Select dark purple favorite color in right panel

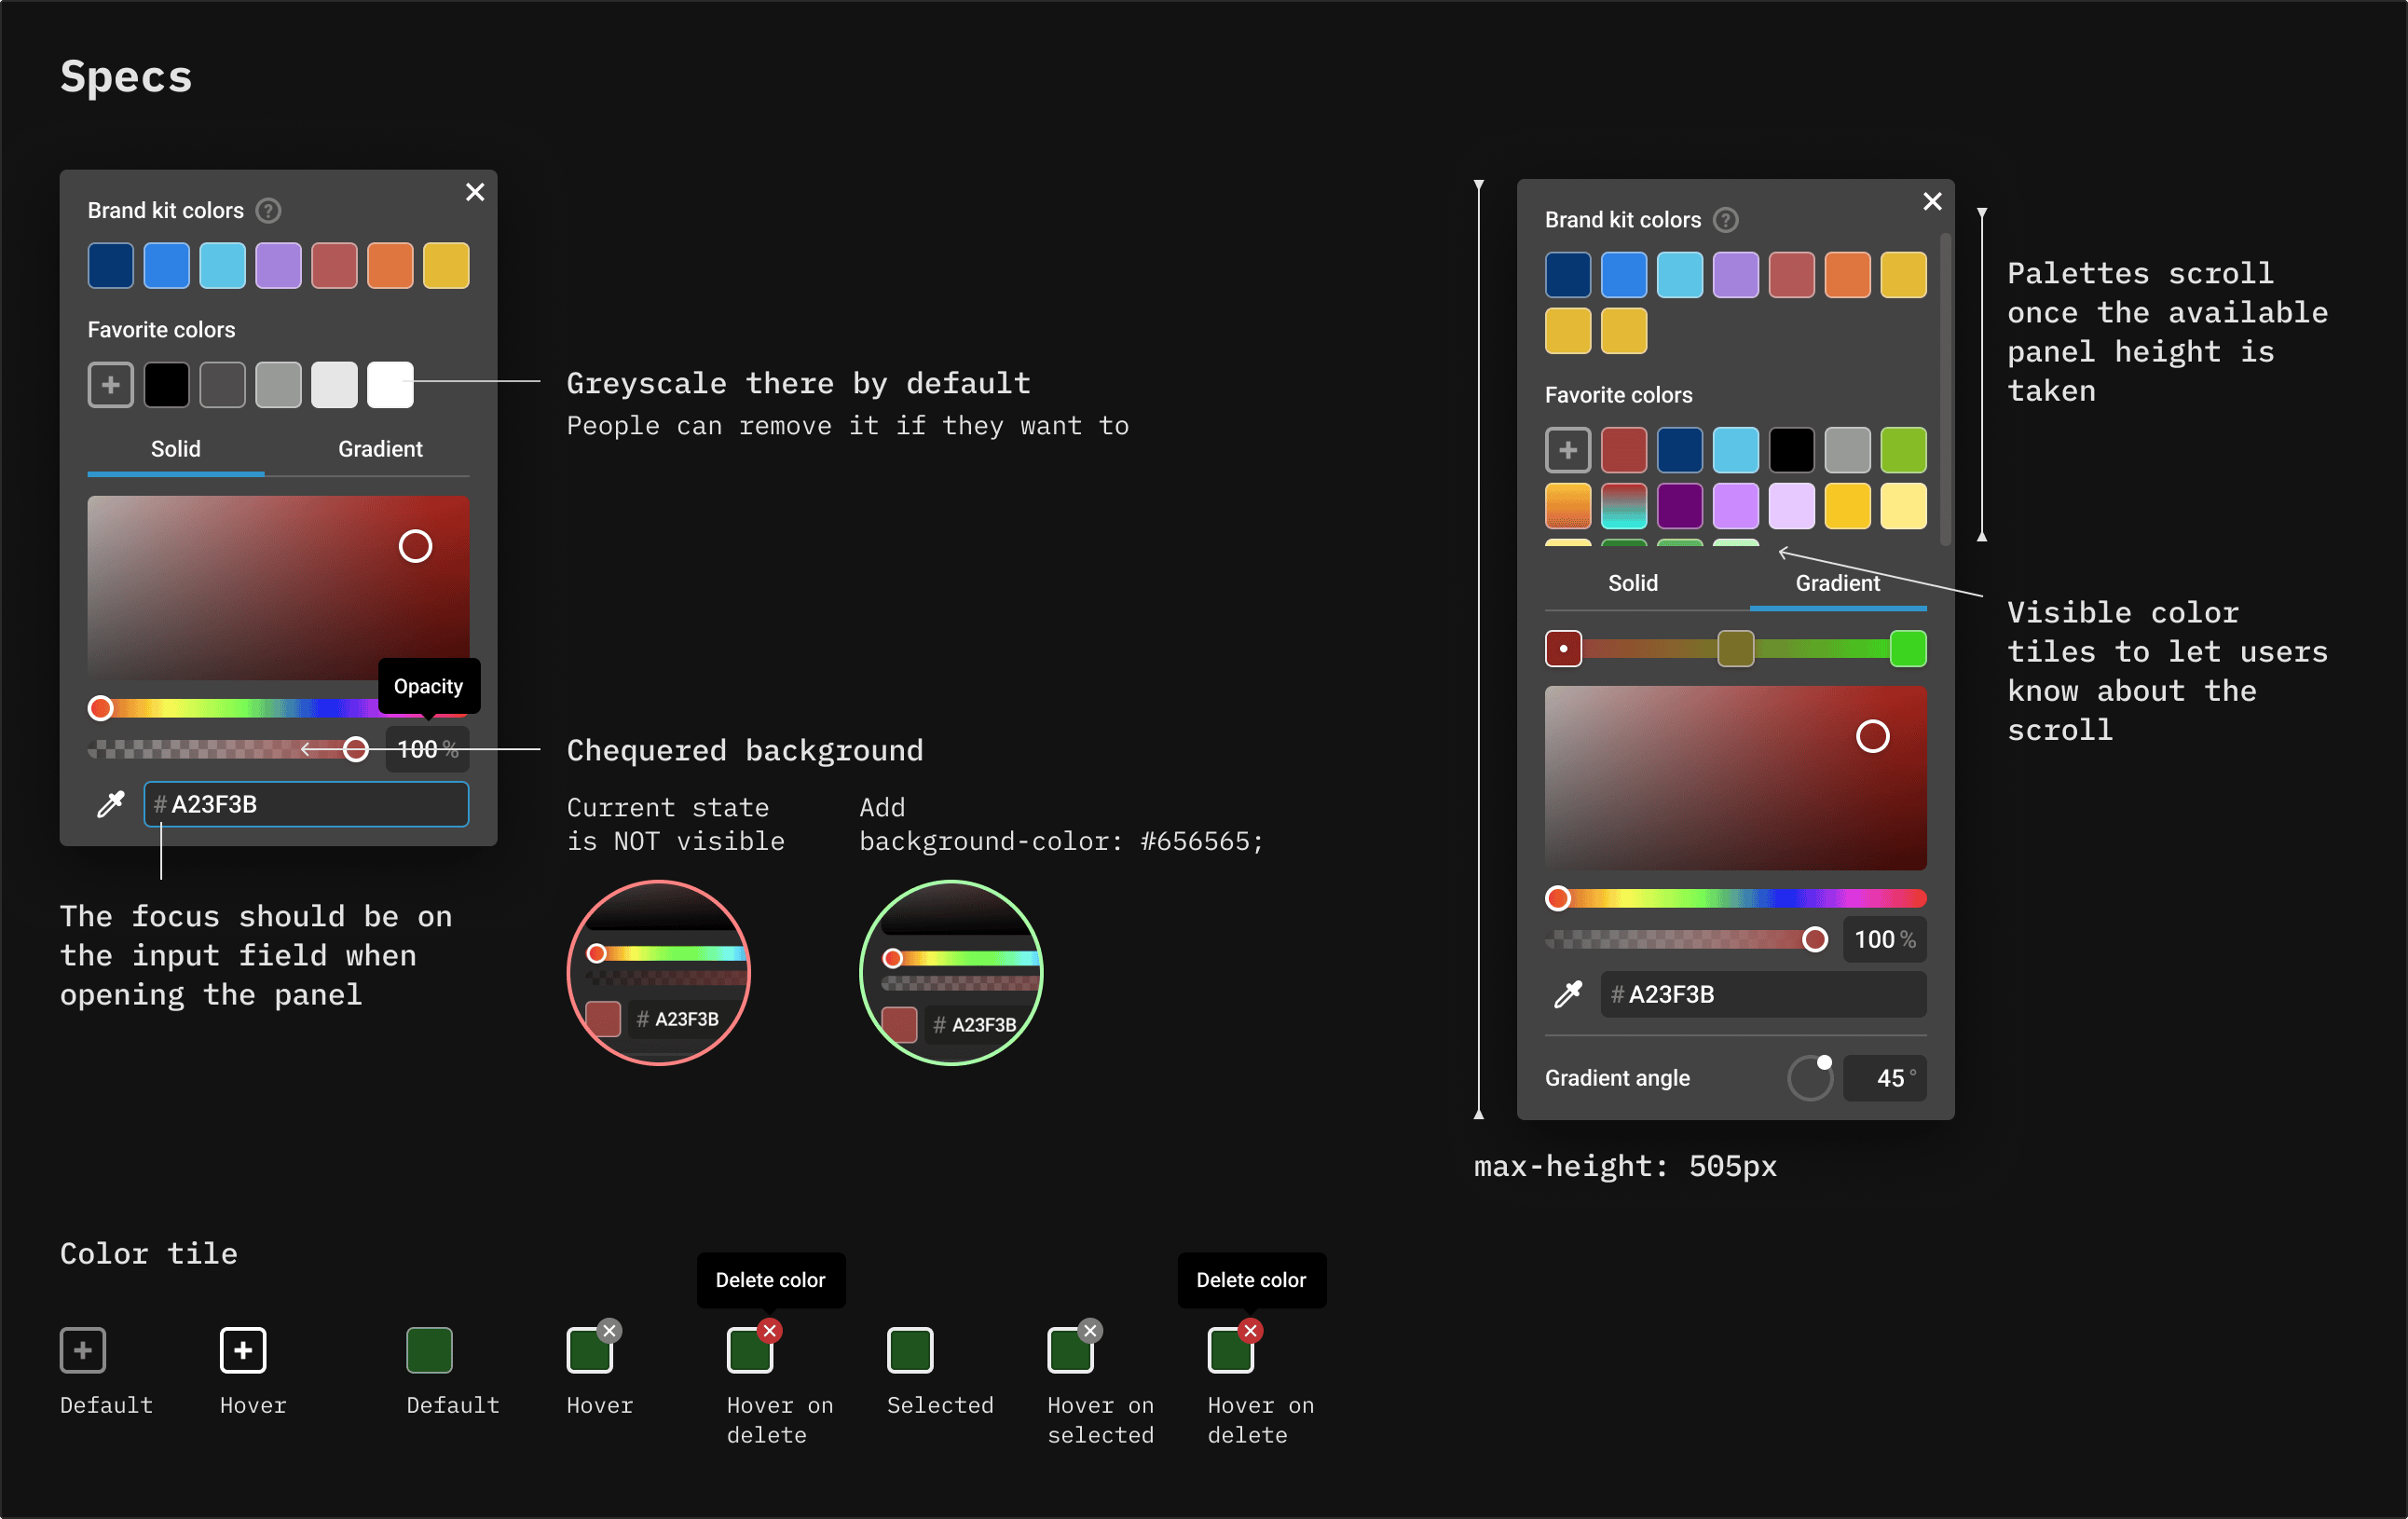[1680, 506]
